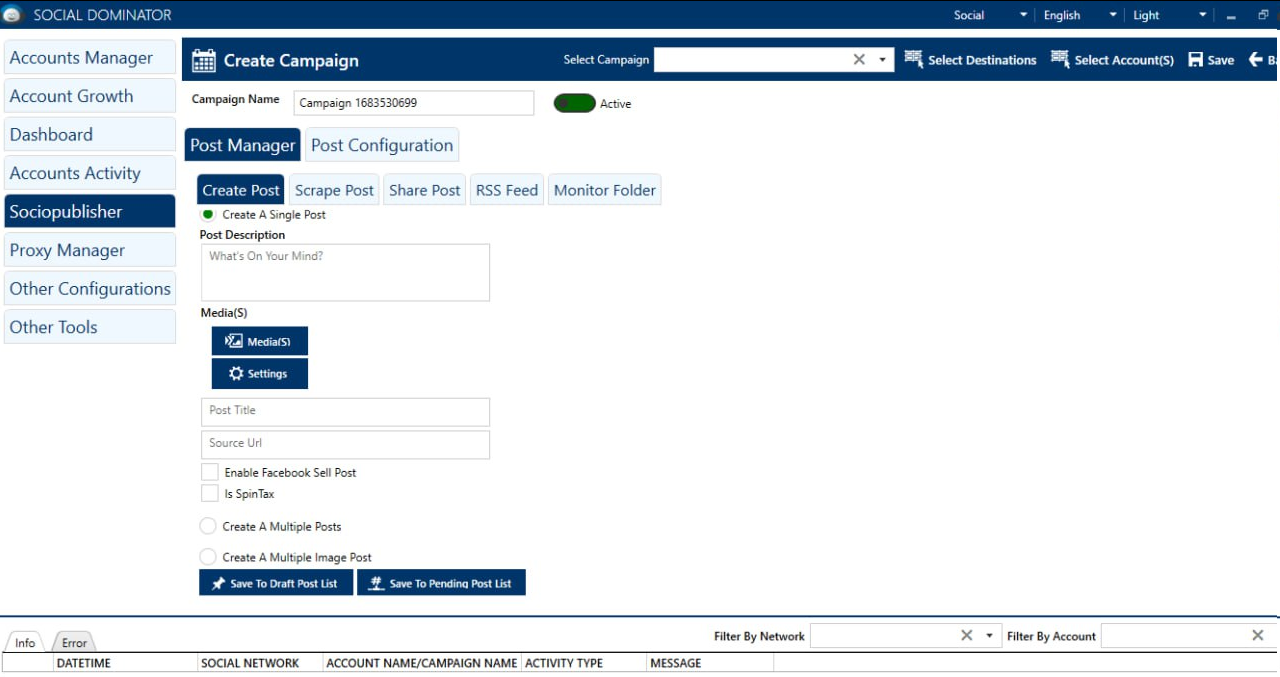1280x677 pixels.
Task: Choose Create A Multiple Posts radio button
Action: pyautogui.click(x=208, y=526)
